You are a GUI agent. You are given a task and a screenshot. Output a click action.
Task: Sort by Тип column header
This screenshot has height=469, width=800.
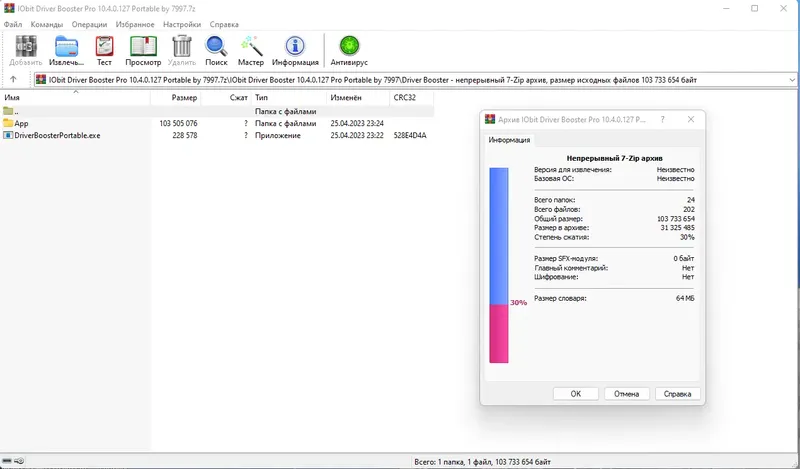288,97
